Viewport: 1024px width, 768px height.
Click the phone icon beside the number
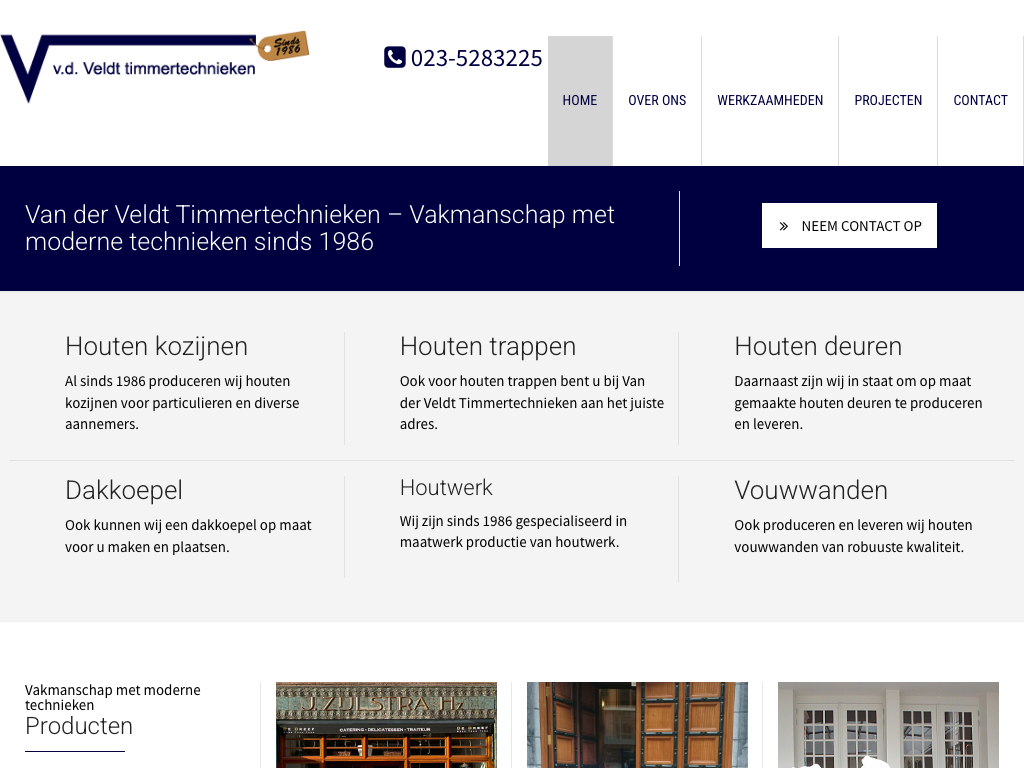[395, 58]
